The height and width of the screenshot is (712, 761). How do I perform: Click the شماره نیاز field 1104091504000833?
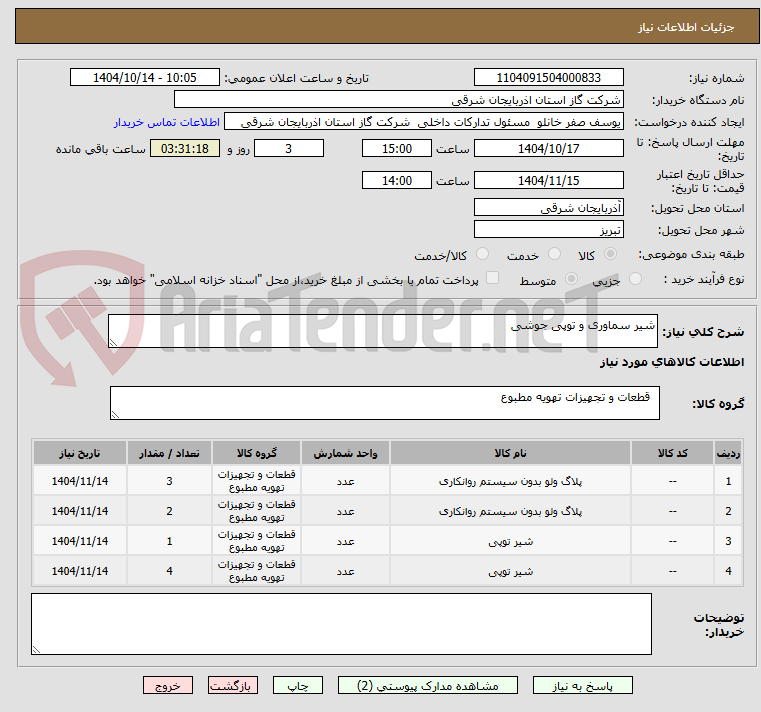[548, 78]
